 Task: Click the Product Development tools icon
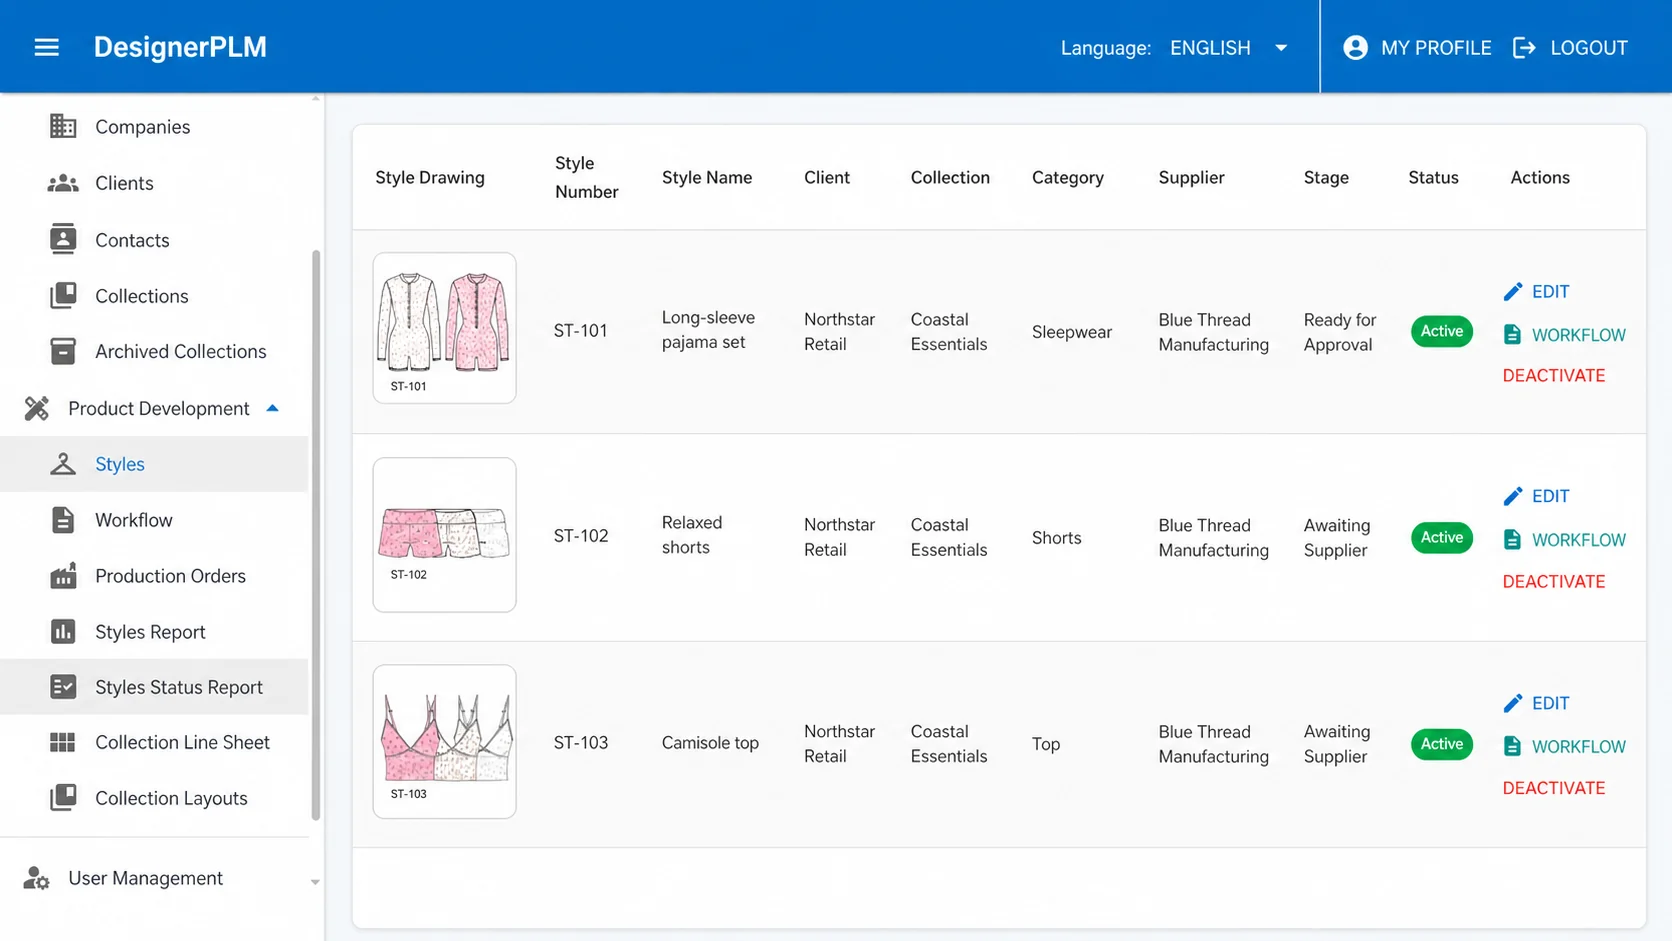point(37,408)
